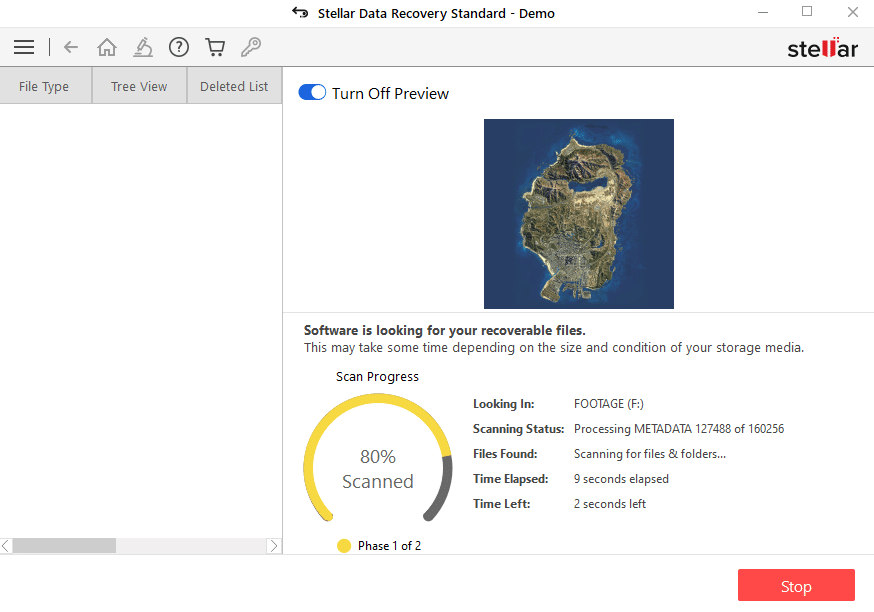The image size is (874, 612).
Task: Click the yellow Phase 1 of 2 dot
Action: 344,546
